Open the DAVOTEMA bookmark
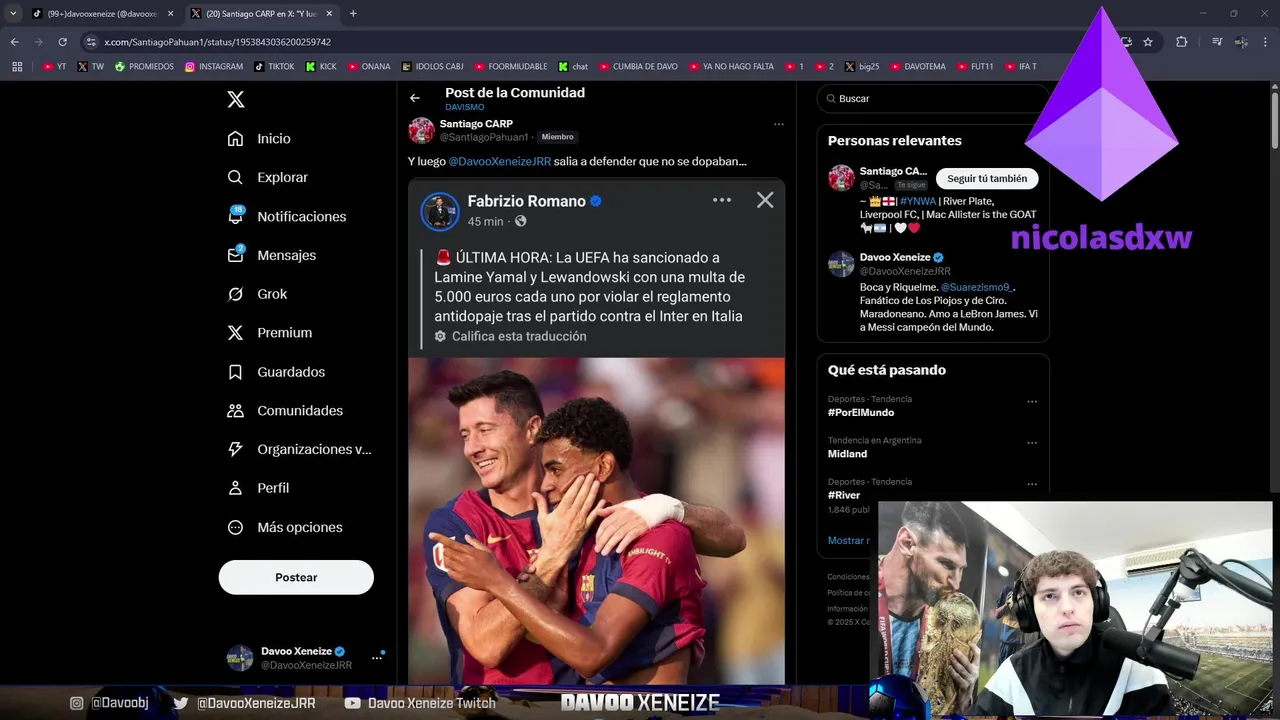 [917, 67]
